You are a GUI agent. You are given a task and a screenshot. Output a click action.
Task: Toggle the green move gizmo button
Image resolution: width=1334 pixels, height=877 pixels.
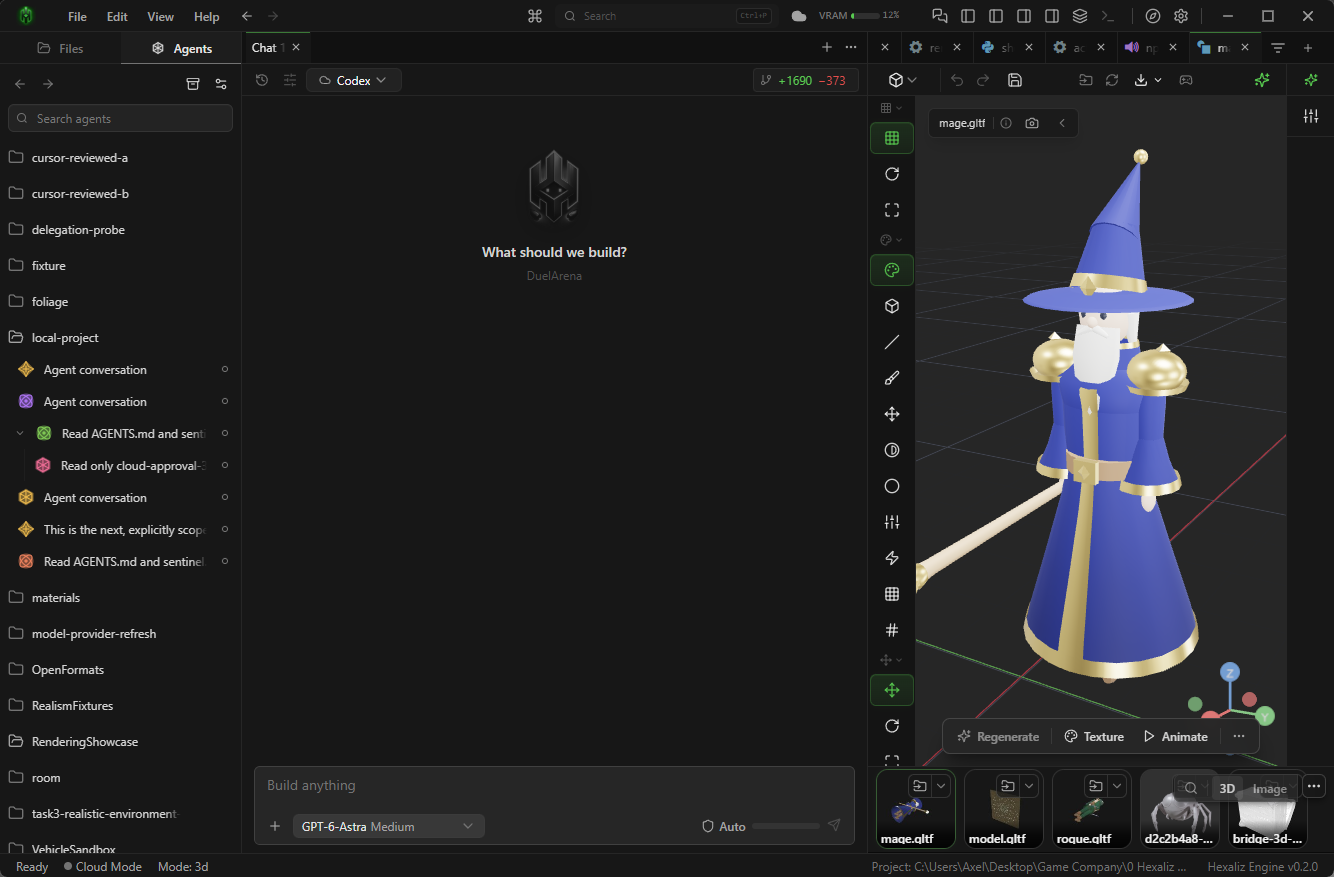(892, 690)
